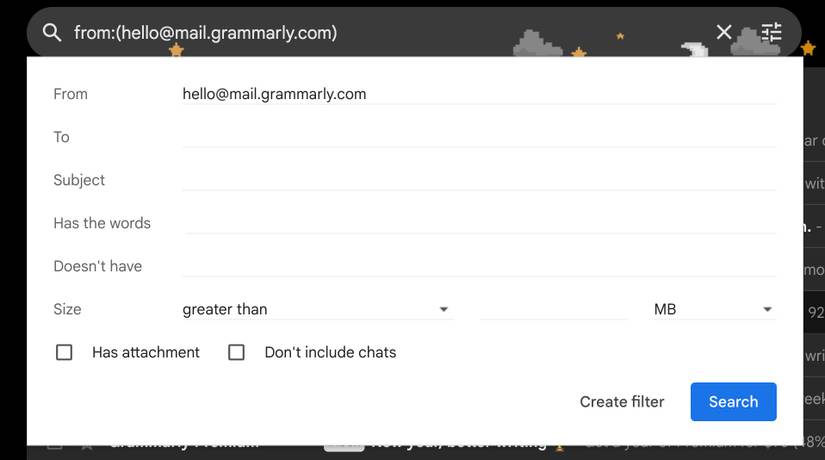Click into the To input field

coord(478,137)
